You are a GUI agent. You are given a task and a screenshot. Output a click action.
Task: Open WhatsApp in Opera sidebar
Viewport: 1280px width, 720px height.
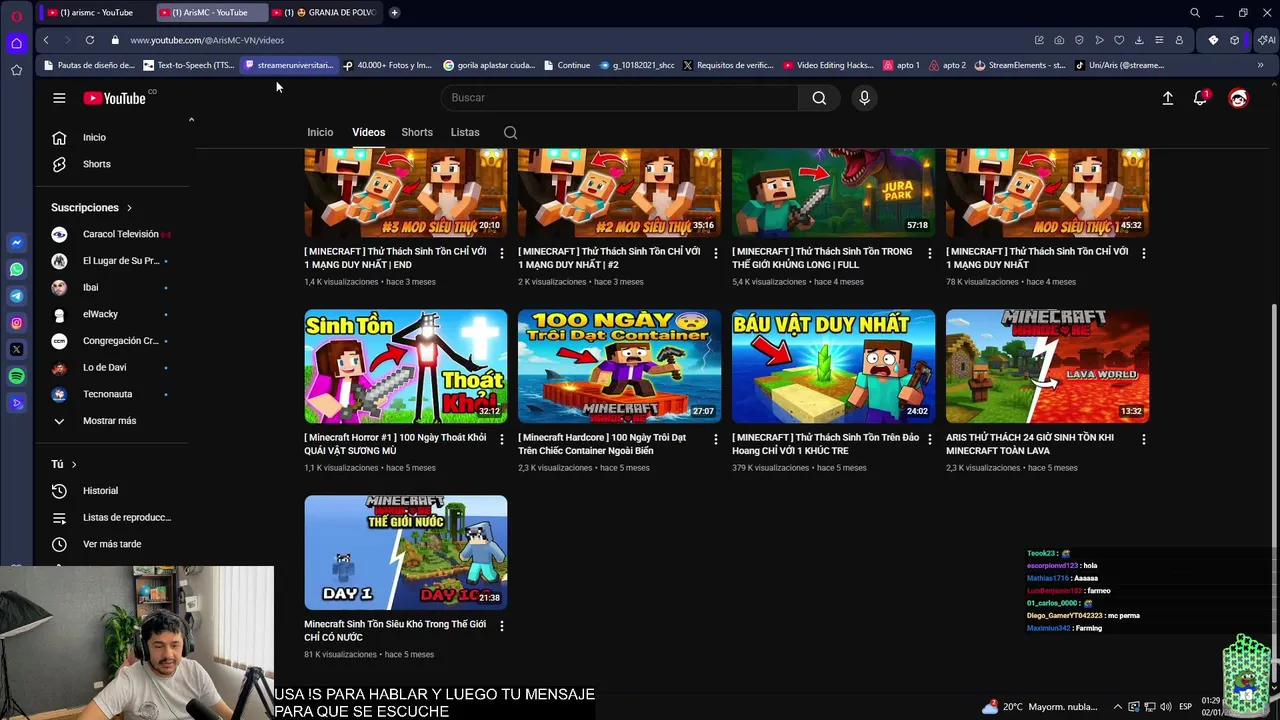click(16, 269)
